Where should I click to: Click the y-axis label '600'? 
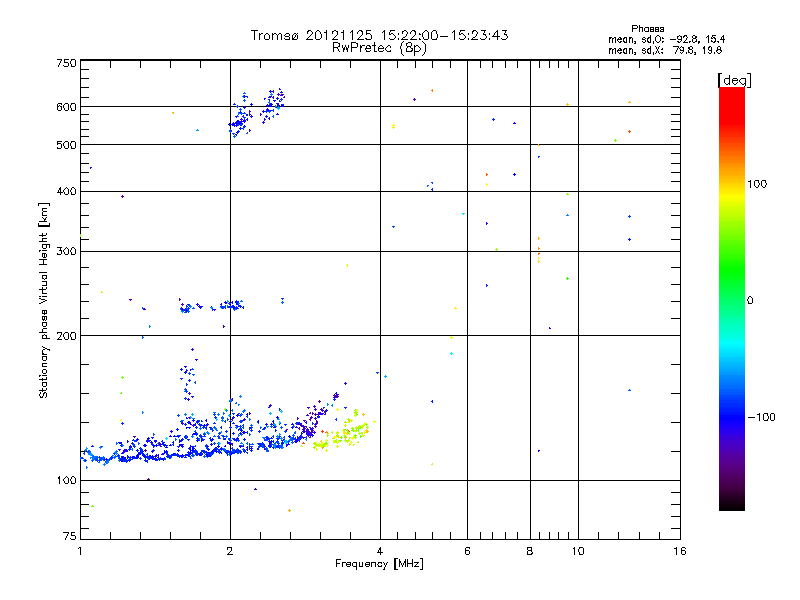[x=66, y=107]
